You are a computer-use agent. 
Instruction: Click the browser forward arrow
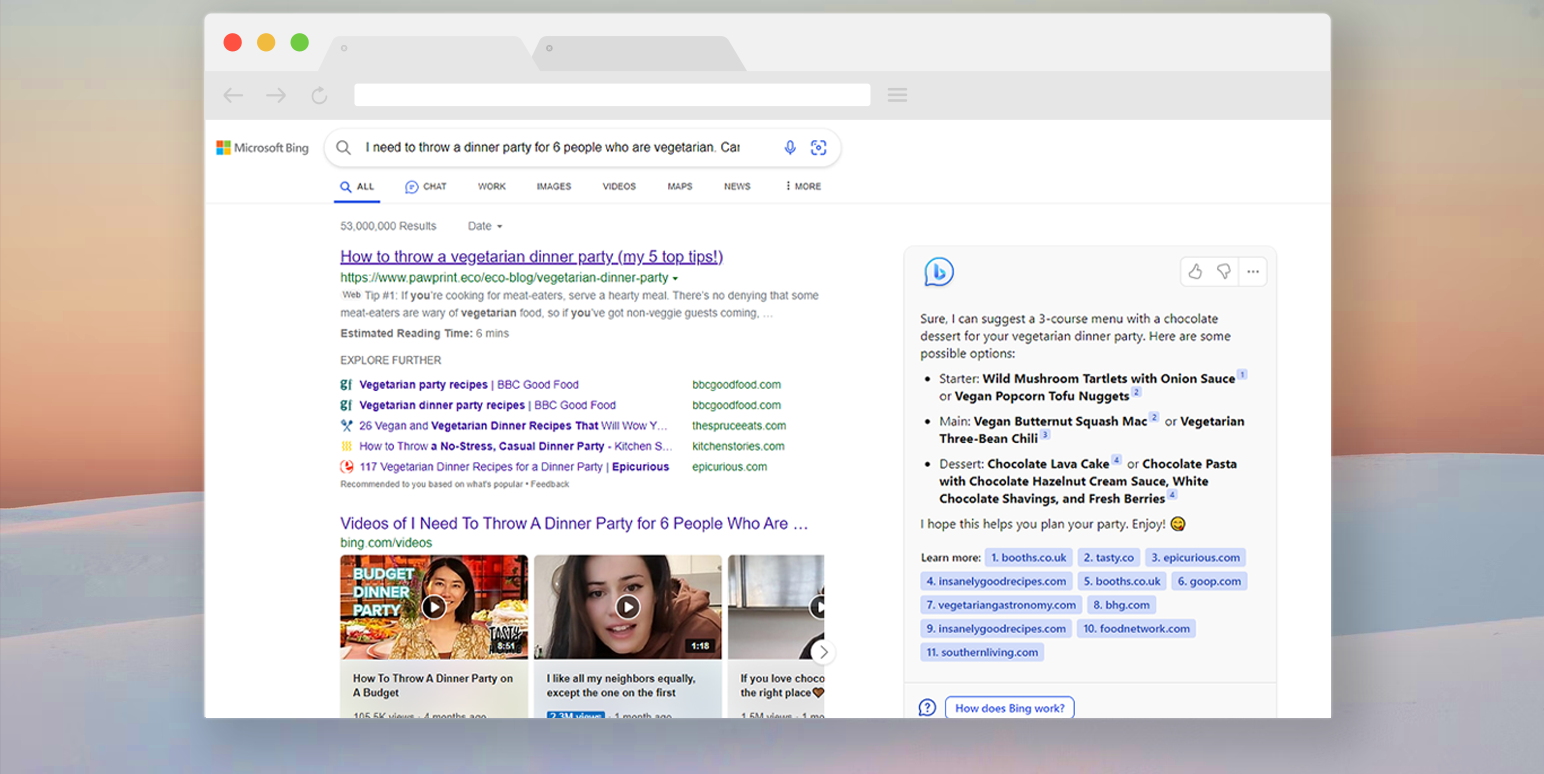pos(276,95)
